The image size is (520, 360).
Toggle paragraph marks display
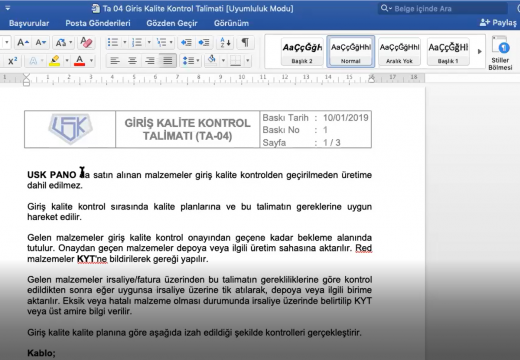click(x=245, y=42)
